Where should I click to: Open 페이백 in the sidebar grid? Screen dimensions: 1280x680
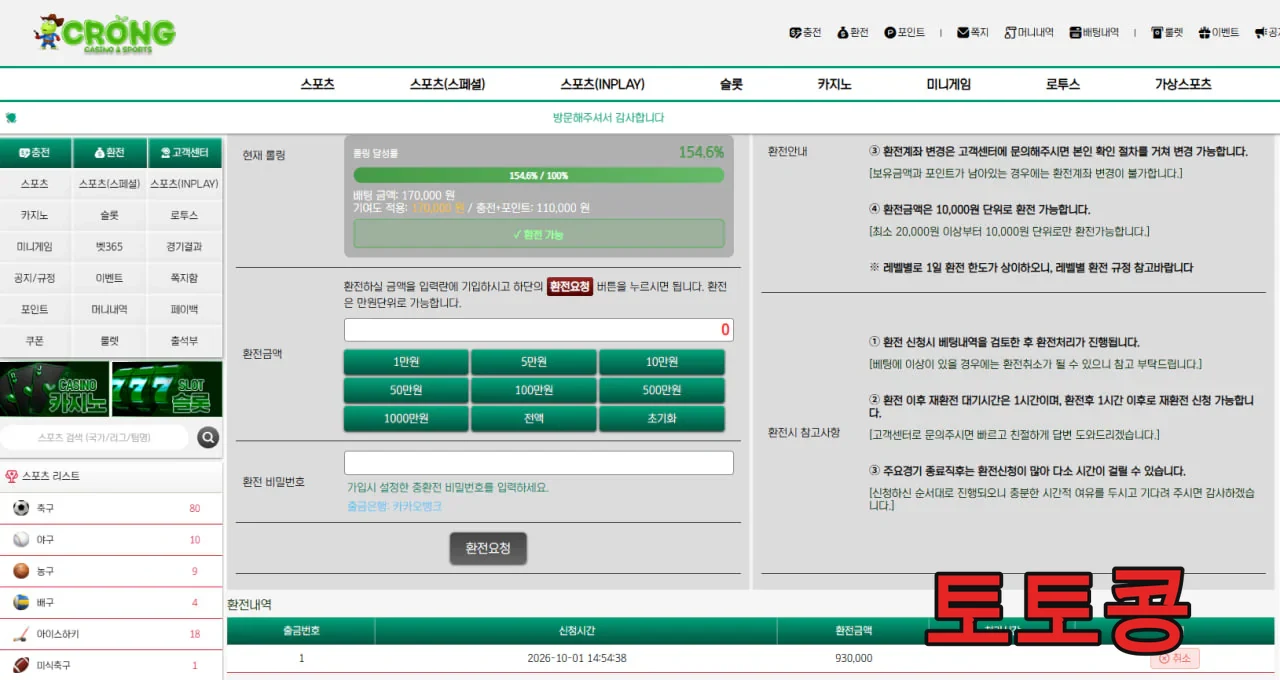(x=184, y=309)
